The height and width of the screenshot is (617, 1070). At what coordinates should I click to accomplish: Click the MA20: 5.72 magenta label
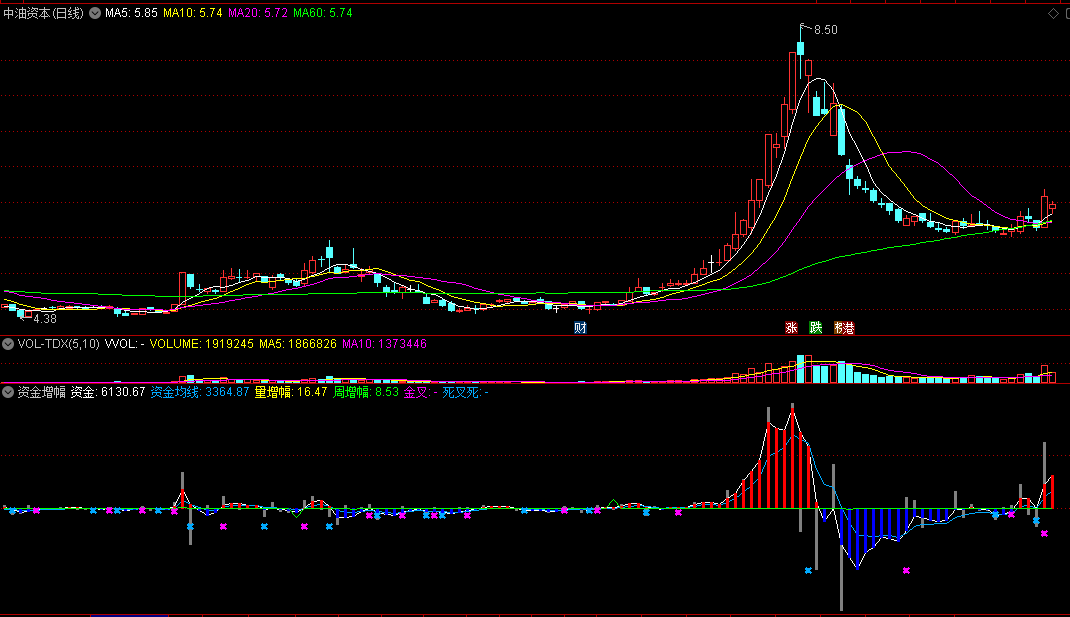coord(258,13)
